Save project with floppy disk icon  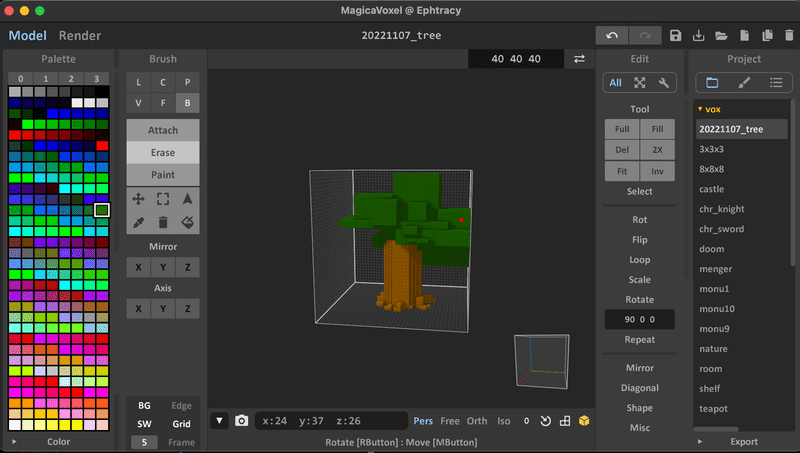click(676, 36)
